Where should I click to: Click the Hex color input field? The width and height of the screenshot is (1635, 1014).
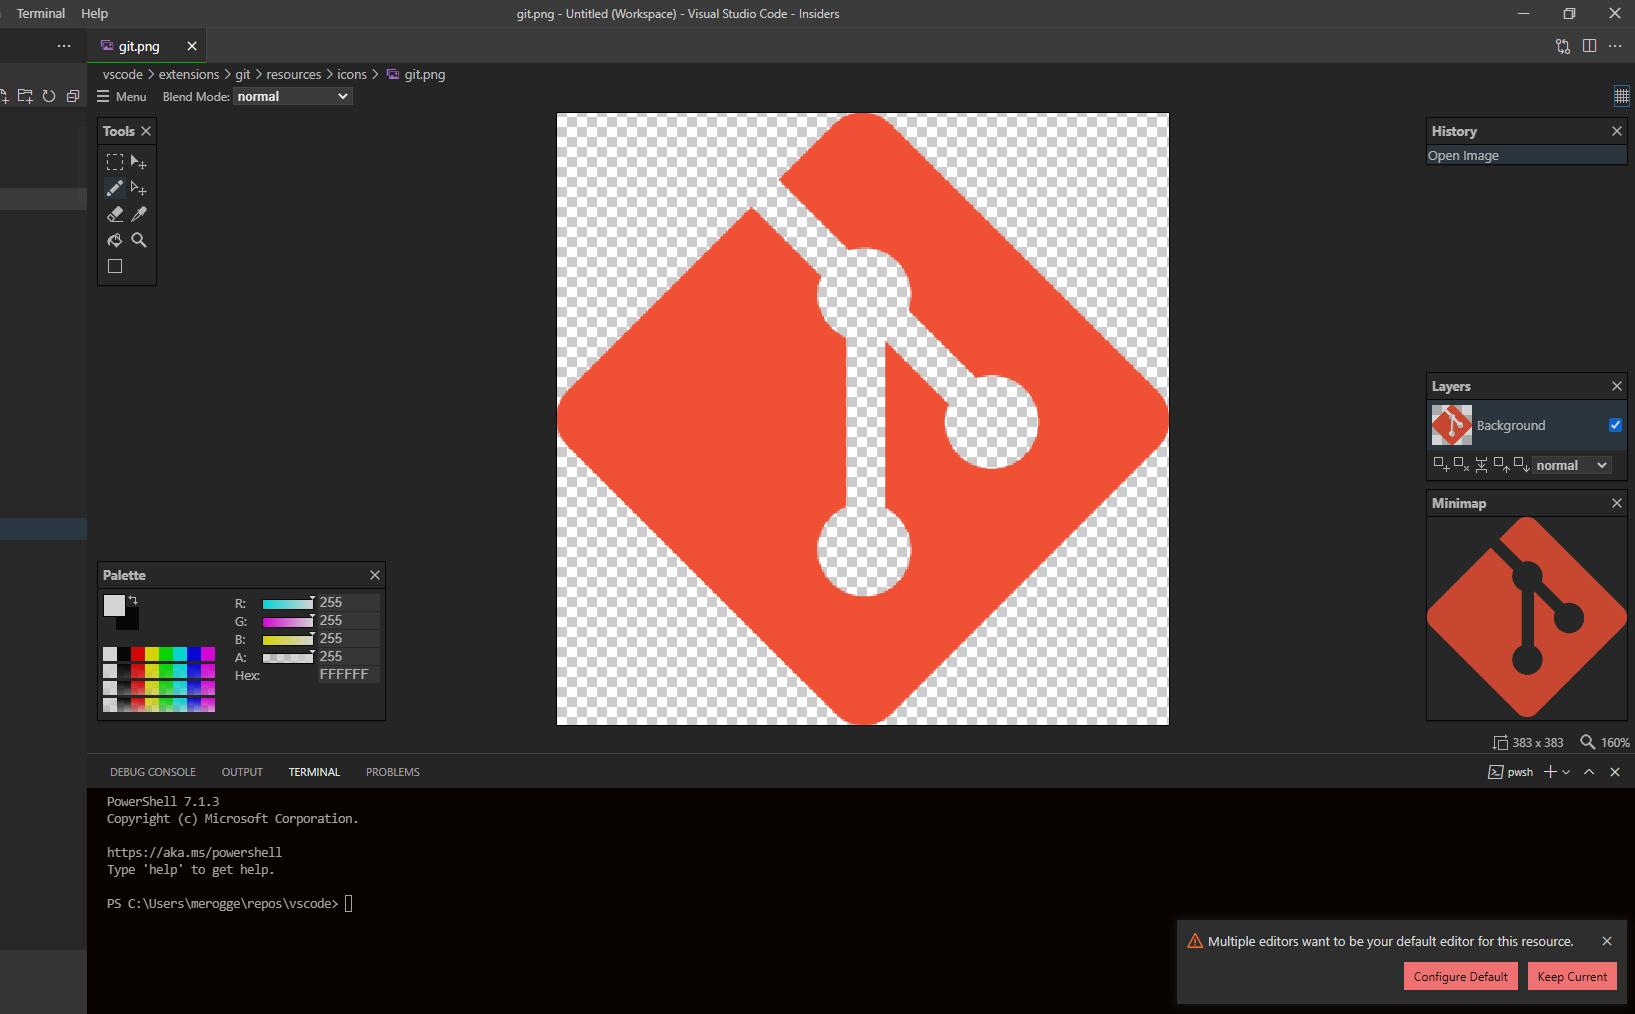pyautogui.click(x=348, y=675)
